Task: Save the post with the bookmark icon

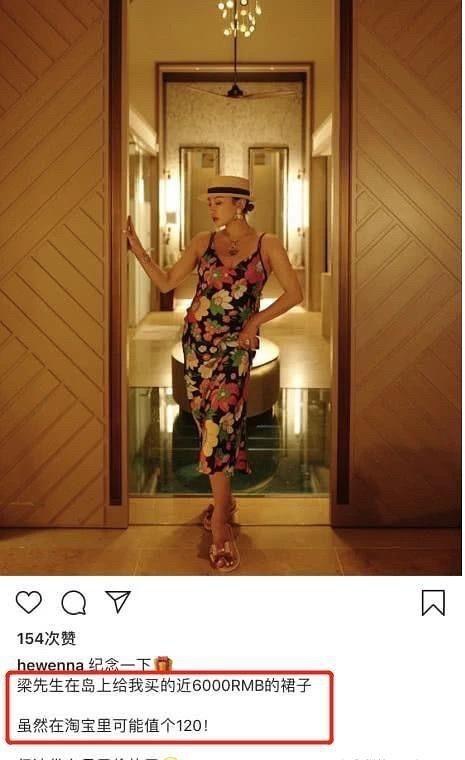Action: (433, 602)
